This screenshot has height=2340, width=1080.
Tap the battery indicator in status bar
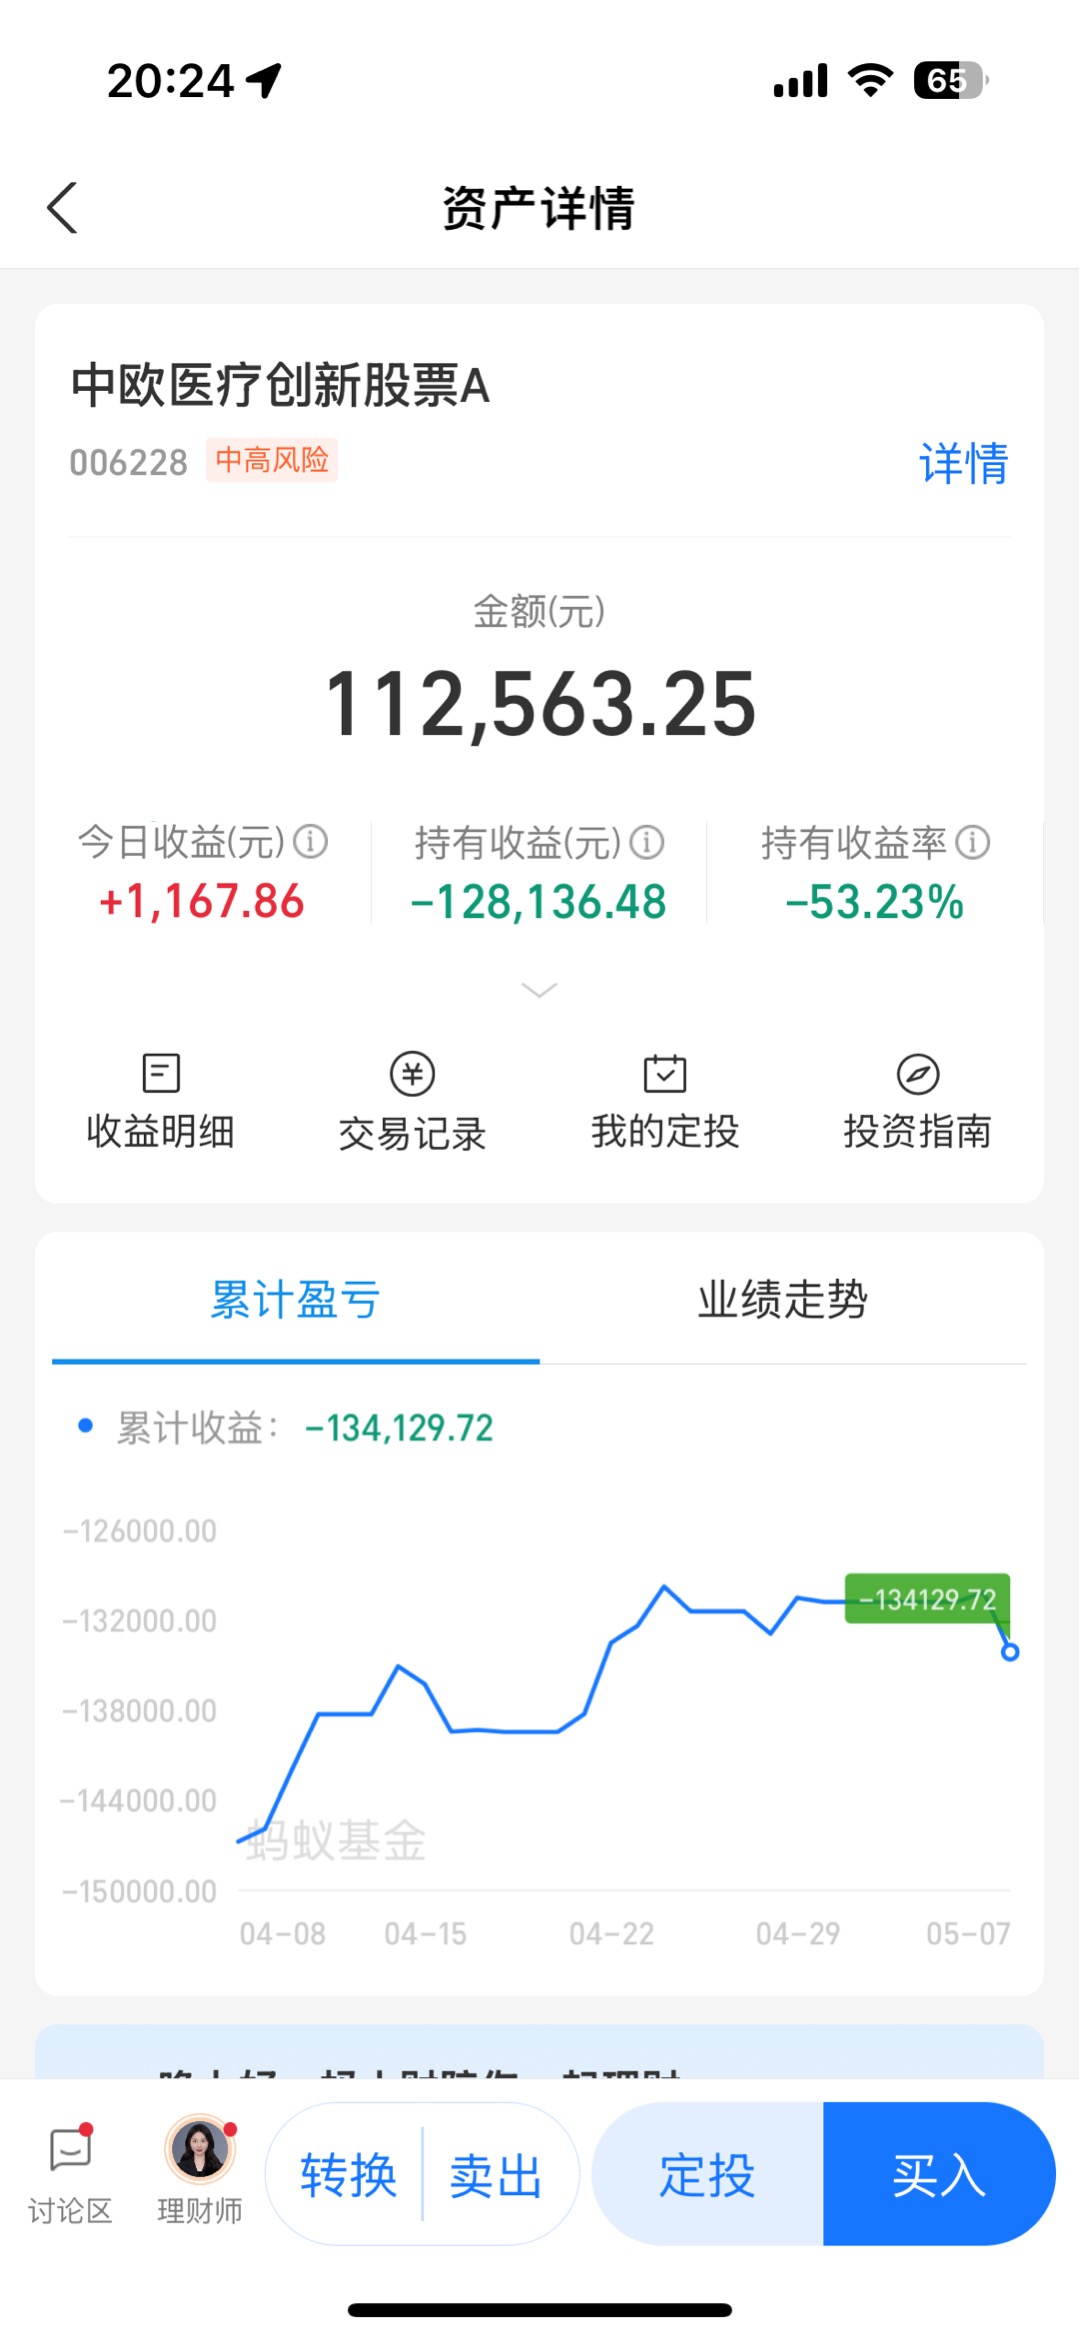point(951,80)
